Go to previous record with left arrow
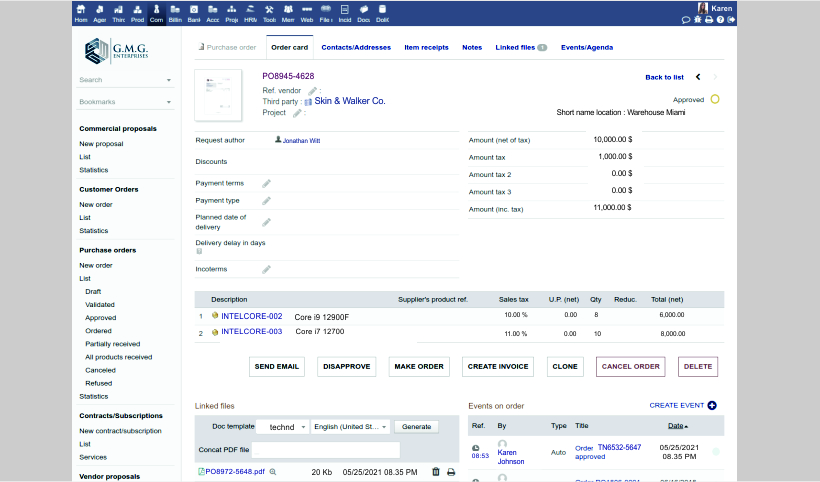 tap(698, 77)
